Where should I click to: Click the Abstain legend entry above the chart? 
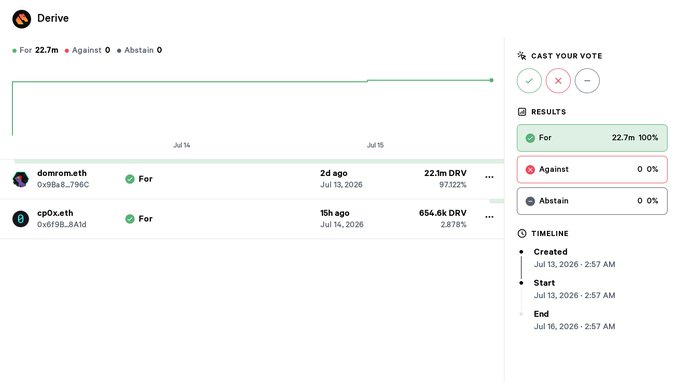(140, 50)
